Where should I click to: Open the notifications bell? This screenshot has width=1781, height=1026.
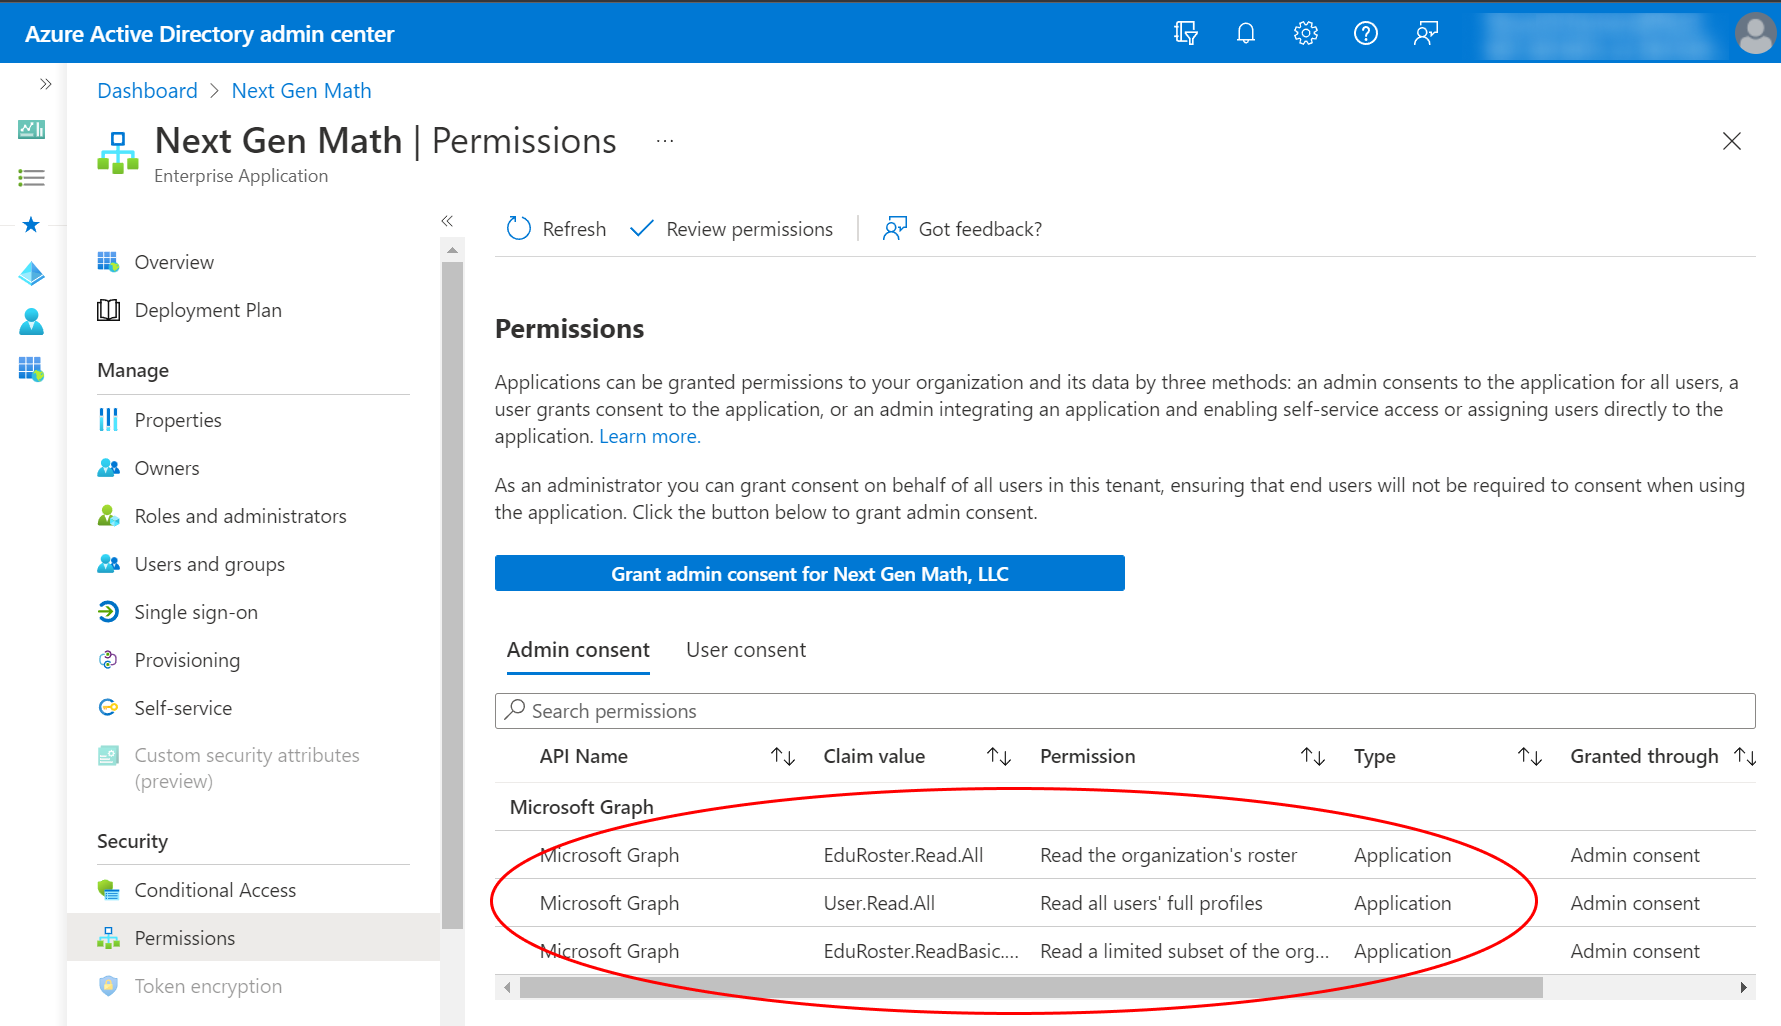(x=1245, y=33)
